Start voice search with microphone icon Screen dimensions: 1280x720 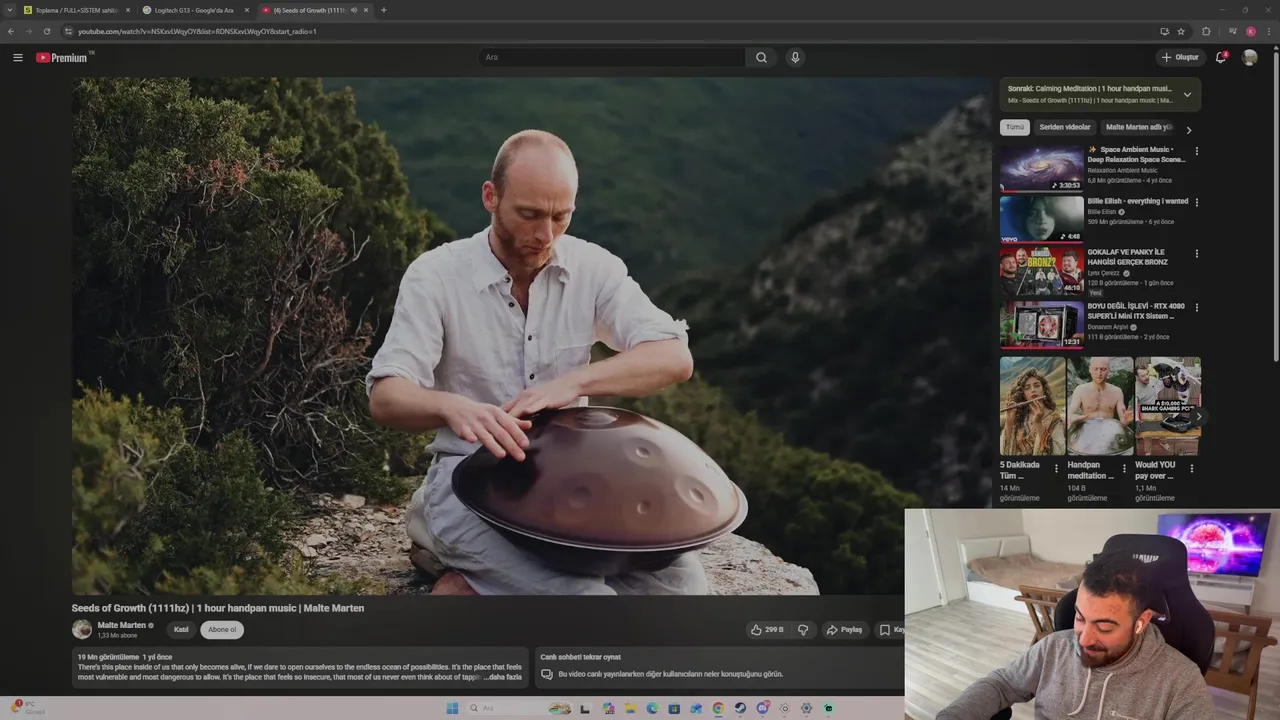795,57
